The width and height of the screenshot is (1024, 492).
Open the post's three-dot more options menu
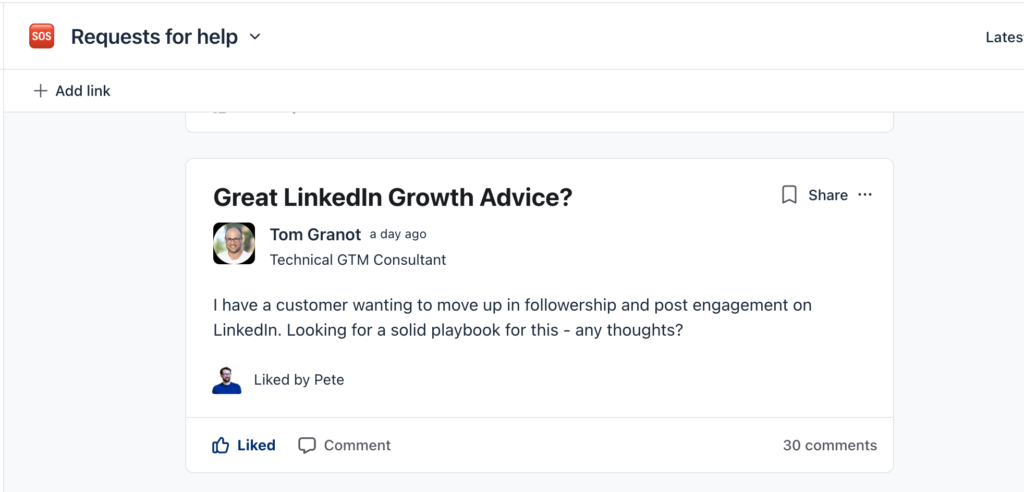(x=865, y=195)
